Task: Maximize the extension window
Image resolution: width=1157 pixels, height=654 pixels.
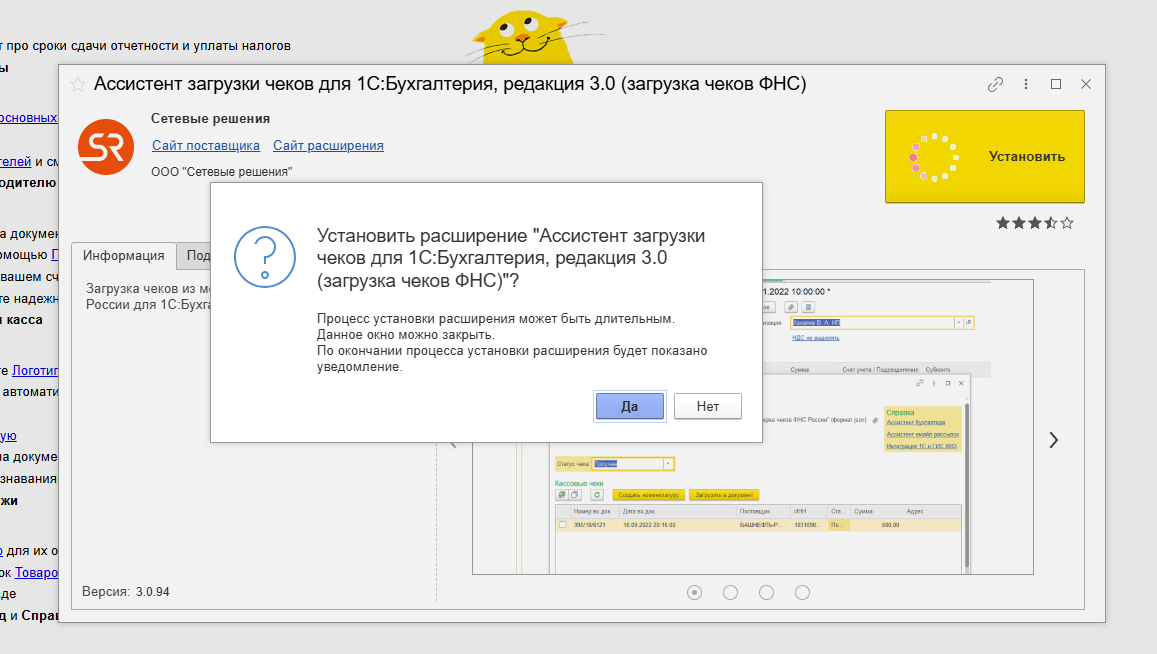Action: click(x=1056, y=85)
